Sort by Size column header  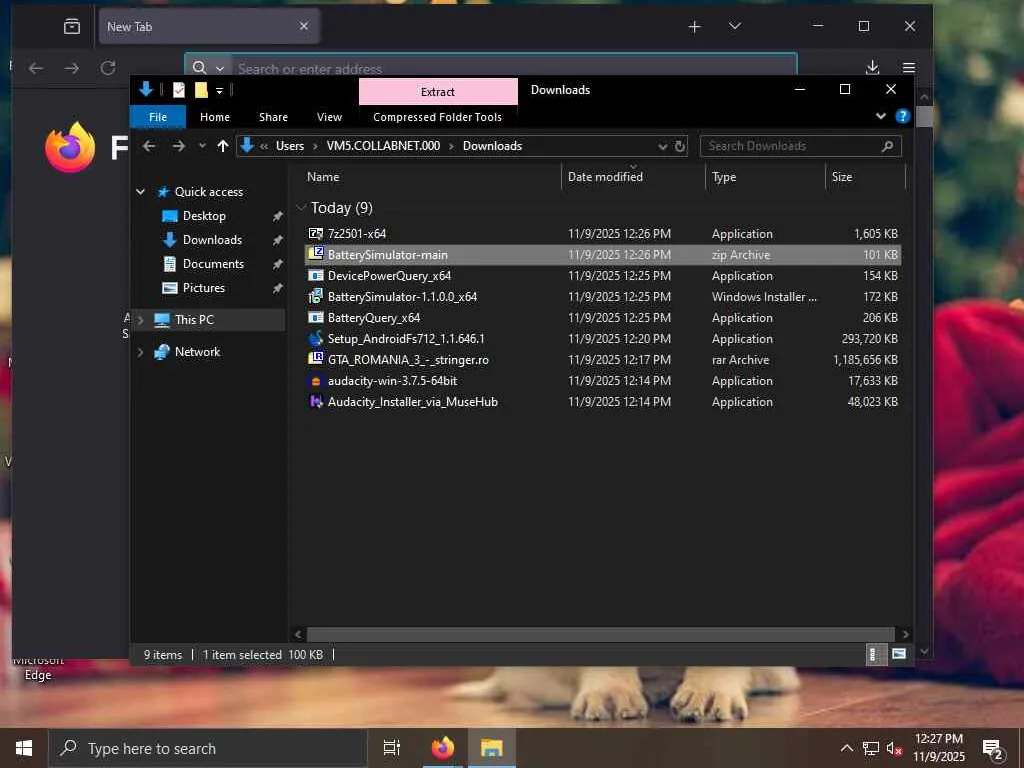(865, 177)
